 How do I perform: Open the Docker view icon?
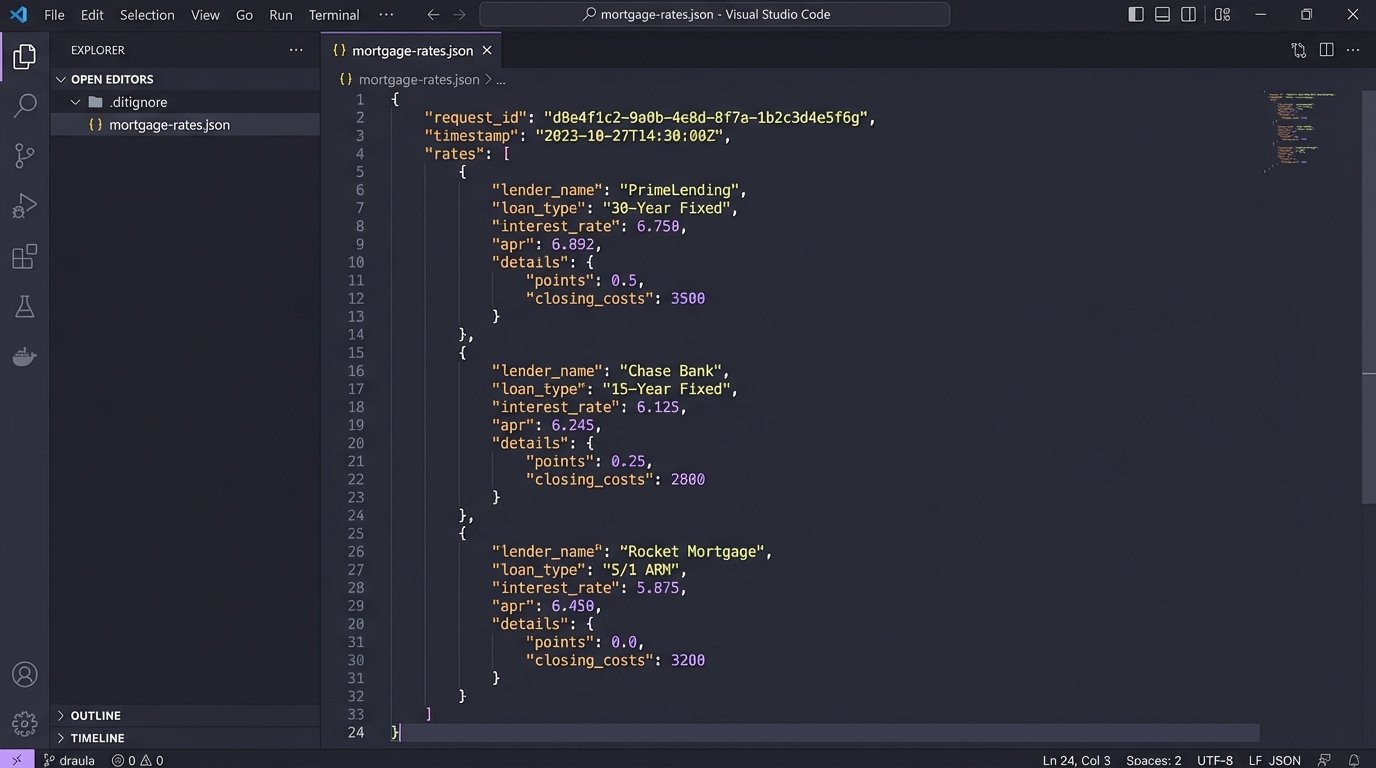click(x=25, y=357)
